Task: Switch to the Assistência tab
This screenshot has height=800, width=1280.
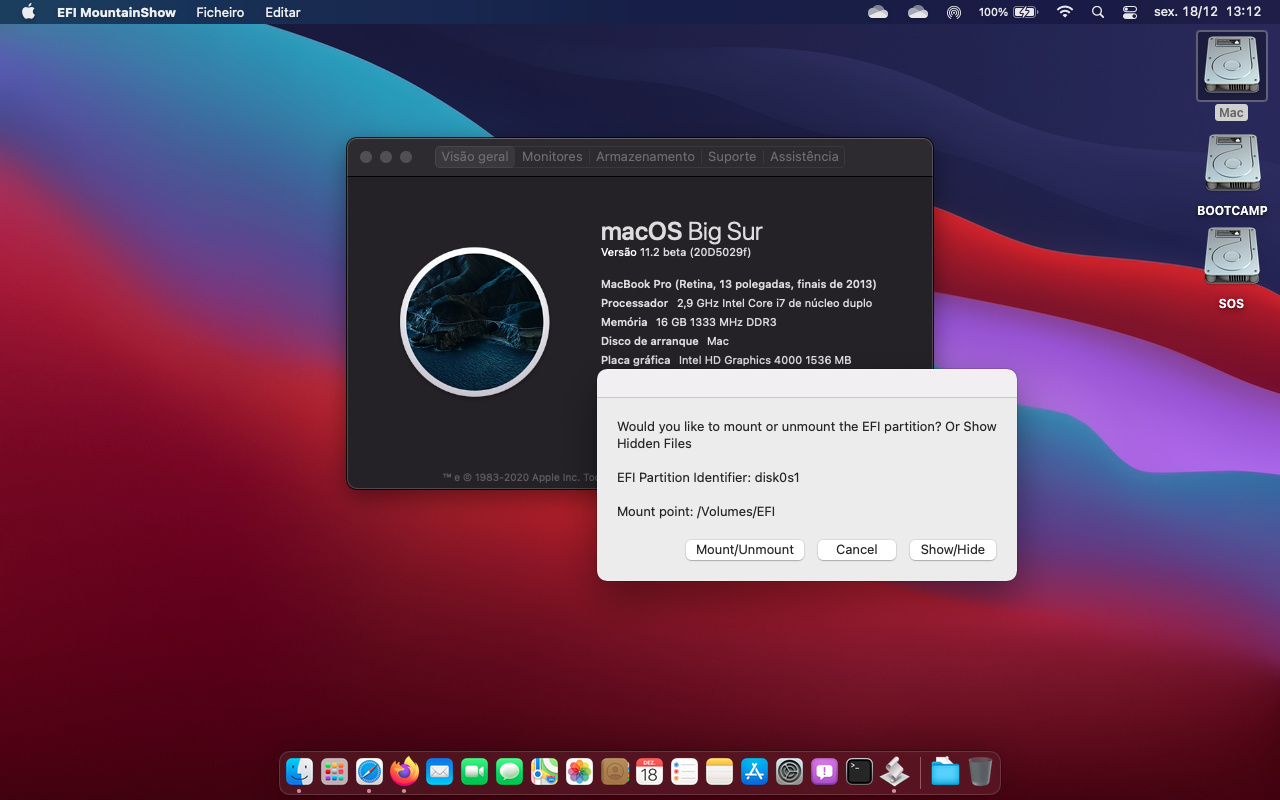Action: tap(804, 157)
